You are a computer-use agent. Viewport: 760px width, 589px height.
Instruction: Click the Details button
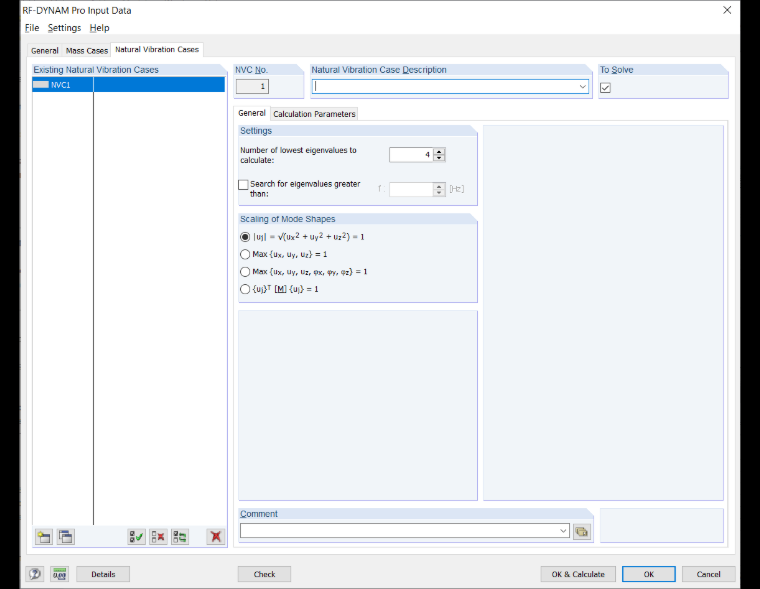click(x=103, y=574)
